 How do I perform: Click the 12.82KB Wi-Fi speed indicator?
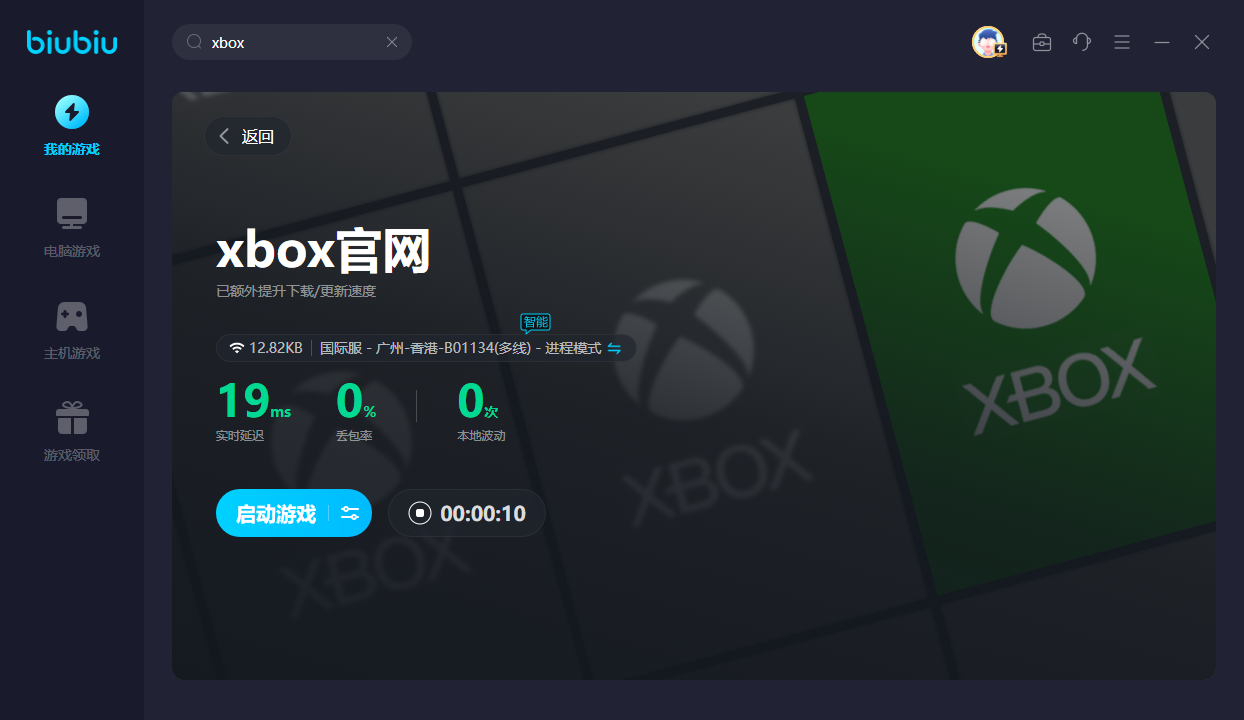click(x=266, y=348)
